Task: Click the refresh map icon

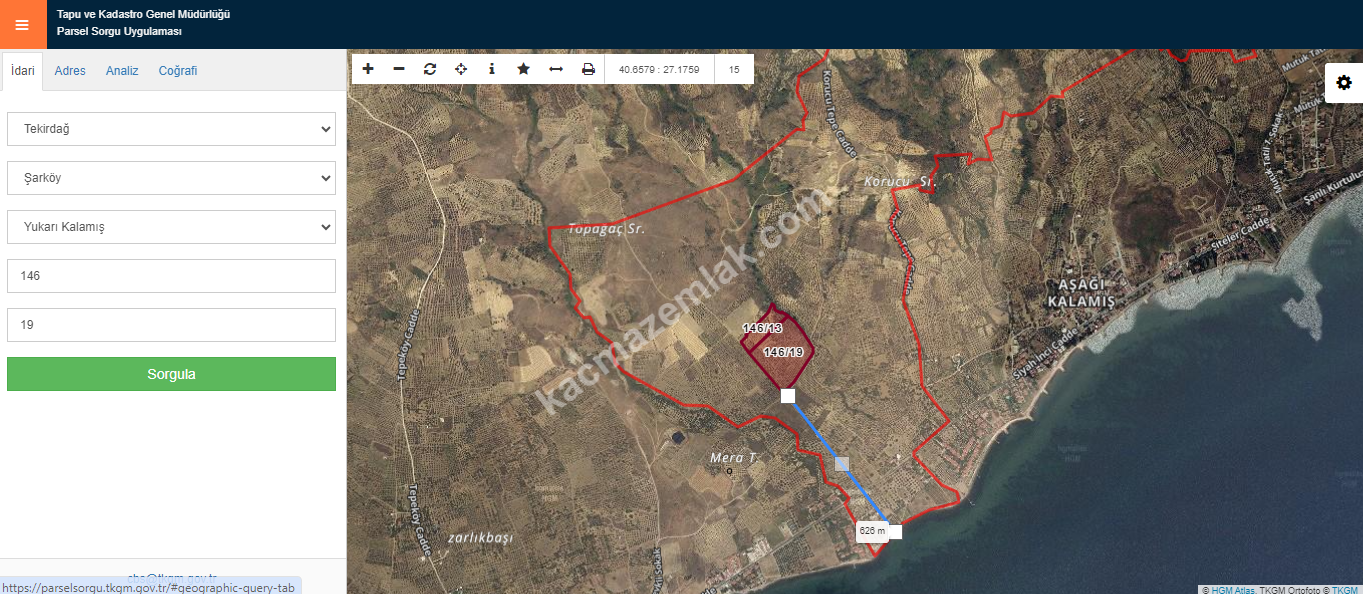Action: tap(430, 69)
